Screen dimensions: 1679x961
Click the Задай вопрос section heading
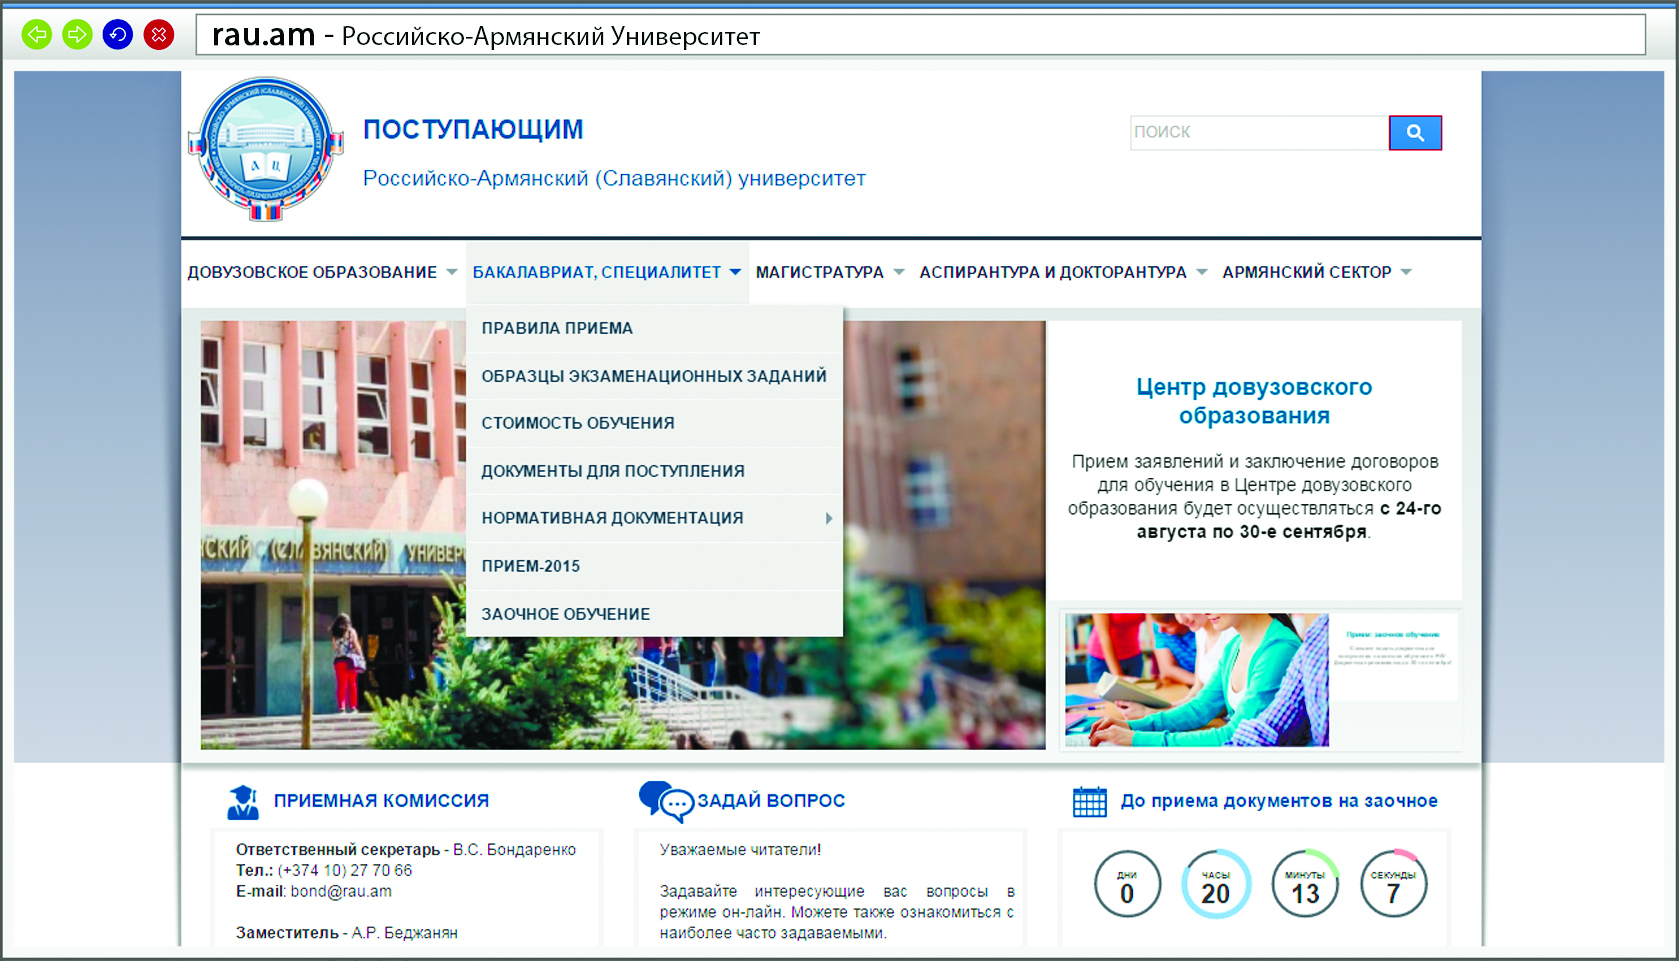click(771, 801)
